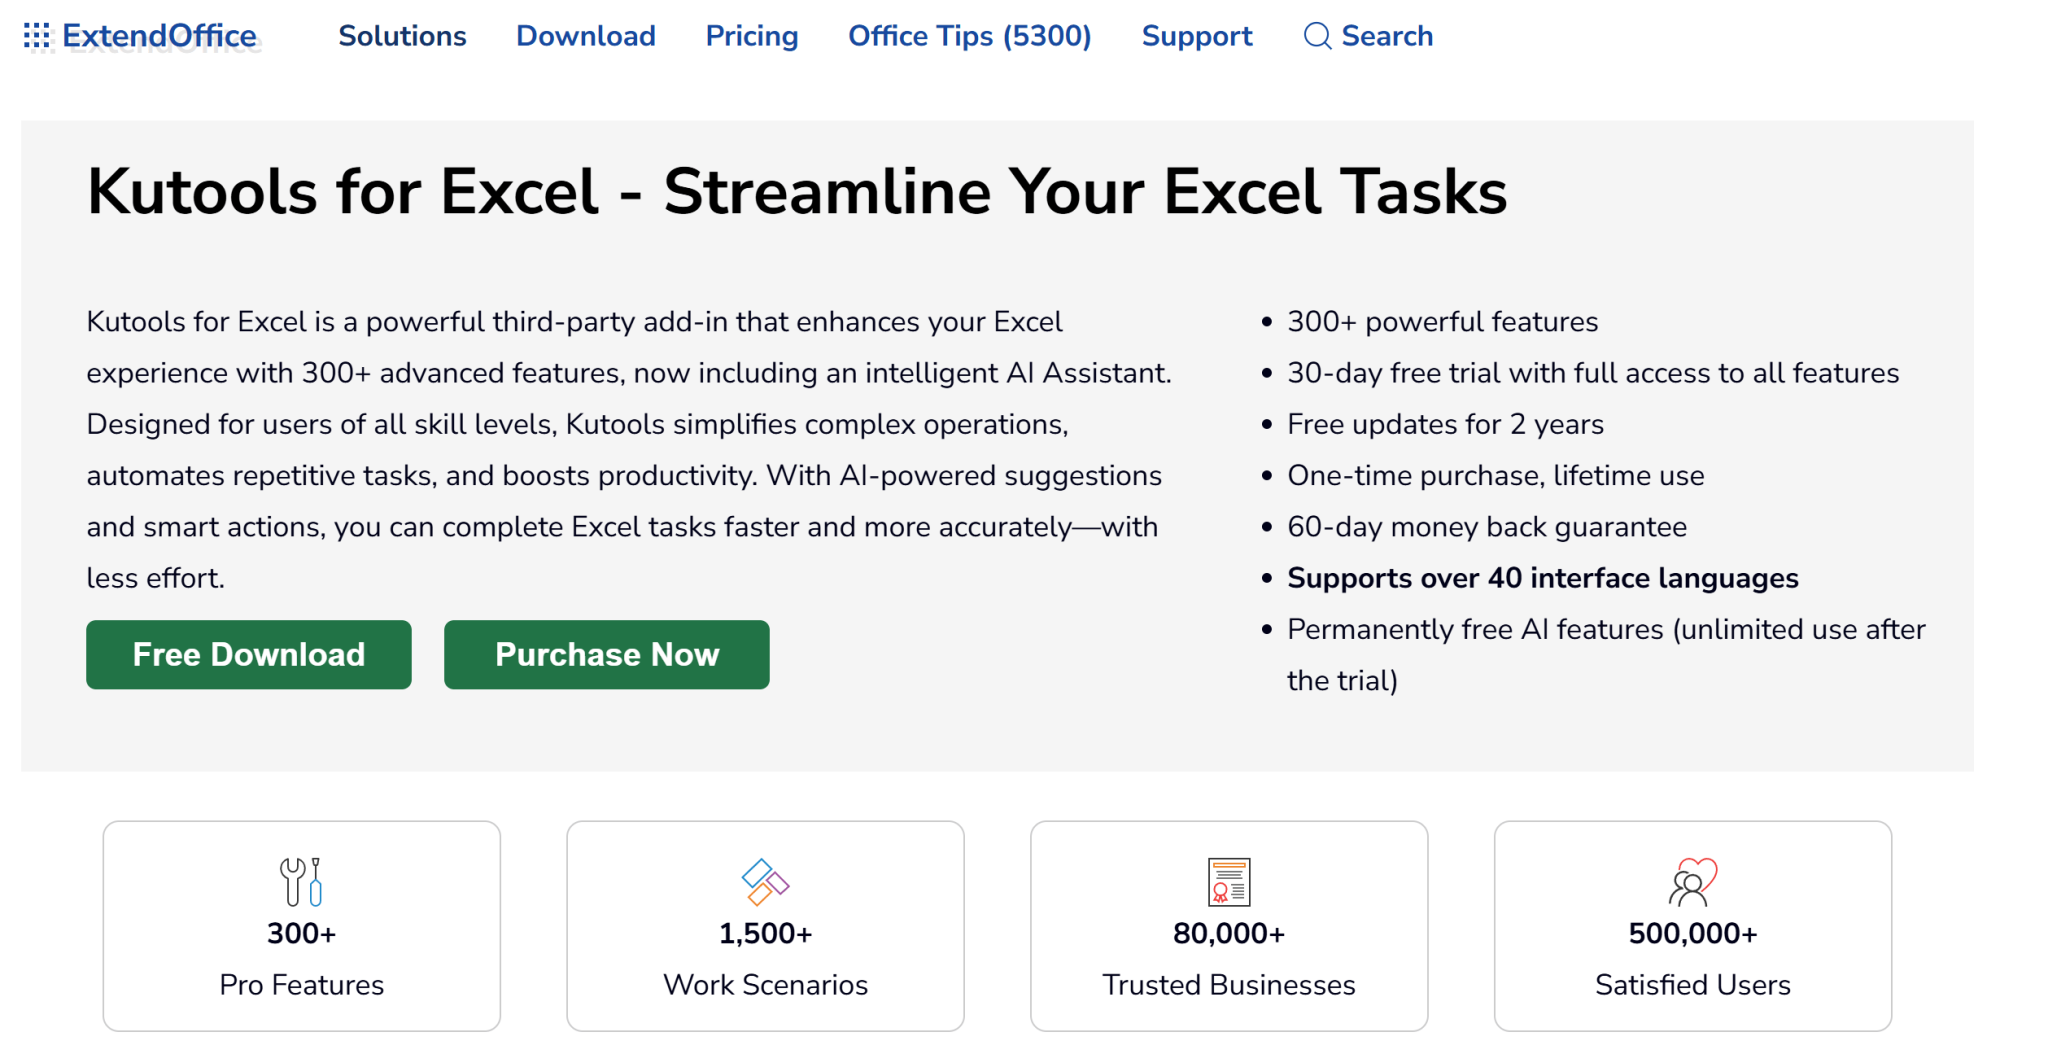Open the Support menu
Screen dimensions: 2048x1054
tap(1197, 36)
